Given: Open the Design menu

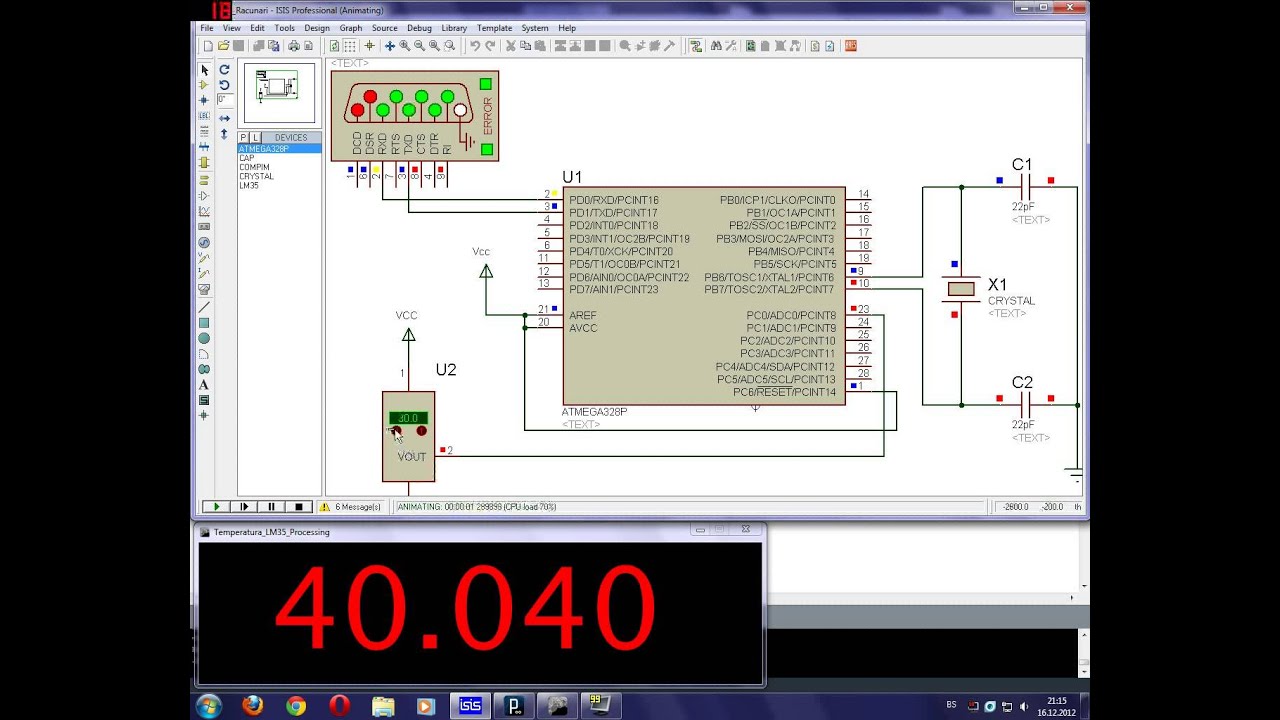Looking at the screenshot, I should [x=316, y=28].
